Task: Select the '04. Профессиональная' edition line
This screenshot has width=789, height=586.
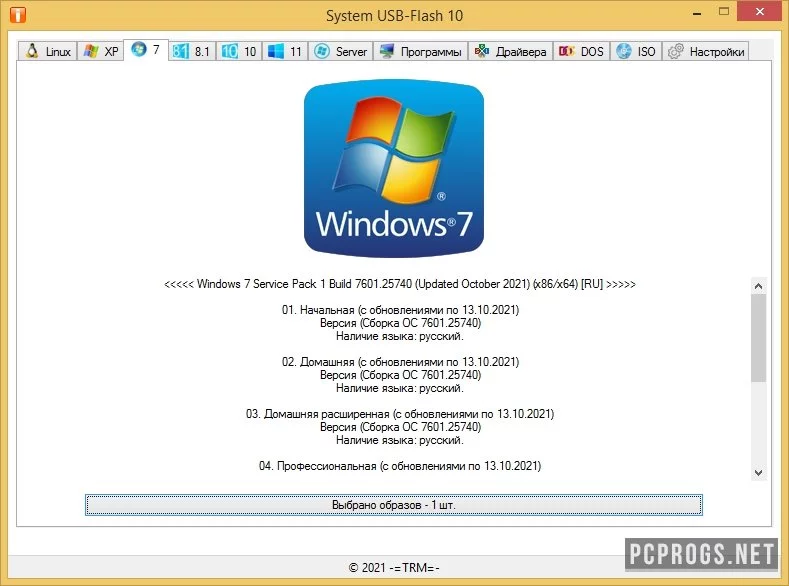Action: 400,466
